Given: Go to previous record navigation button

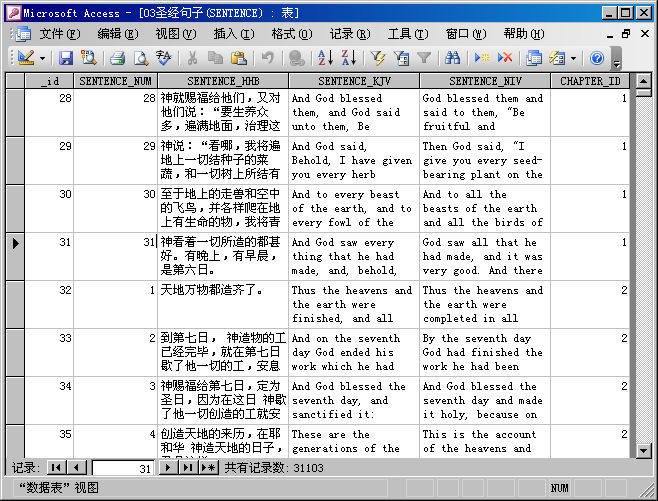Looking at the screenshot, I should point(77,467).
